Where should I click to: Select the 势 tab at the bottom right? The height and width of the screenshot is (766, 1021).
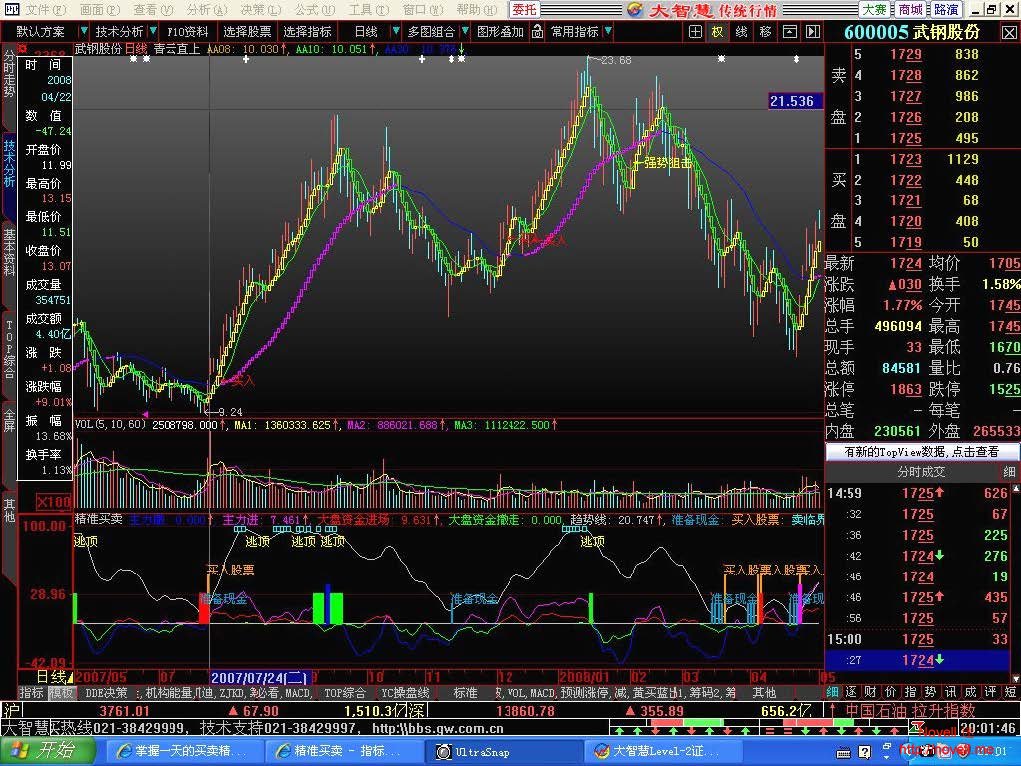[x=930, y=692]
